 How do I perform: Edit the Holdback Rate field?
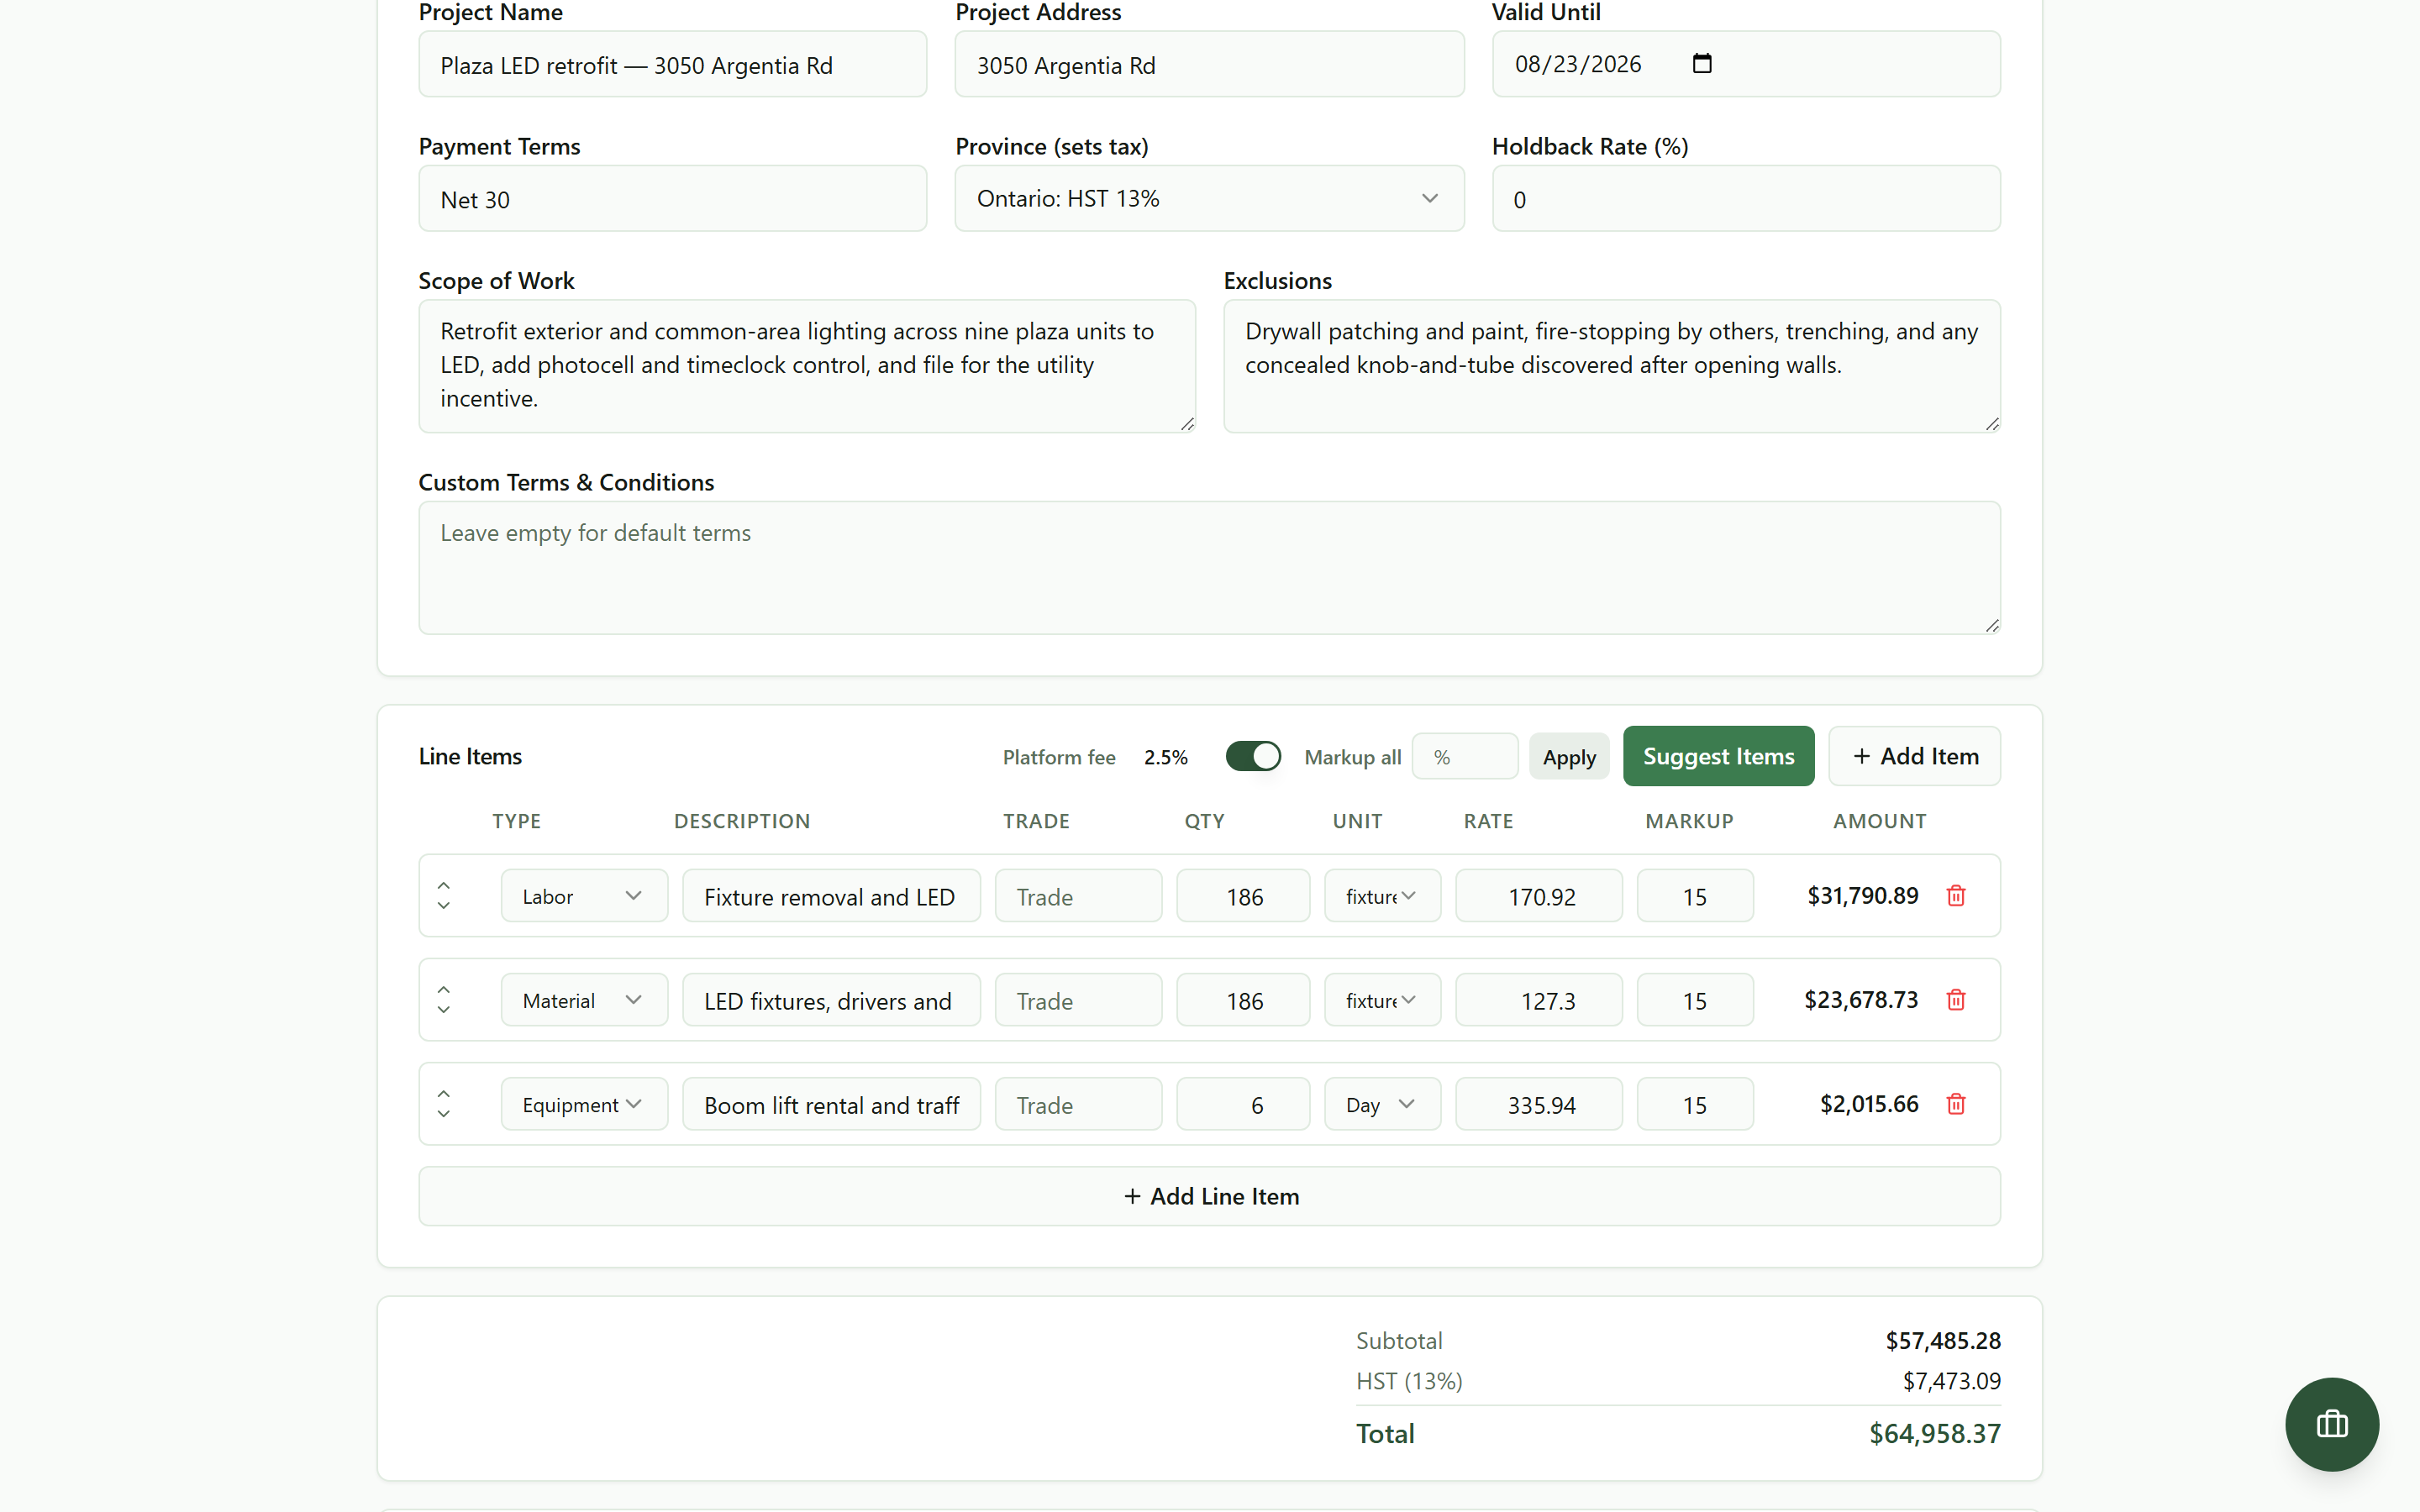[1746, 198]
